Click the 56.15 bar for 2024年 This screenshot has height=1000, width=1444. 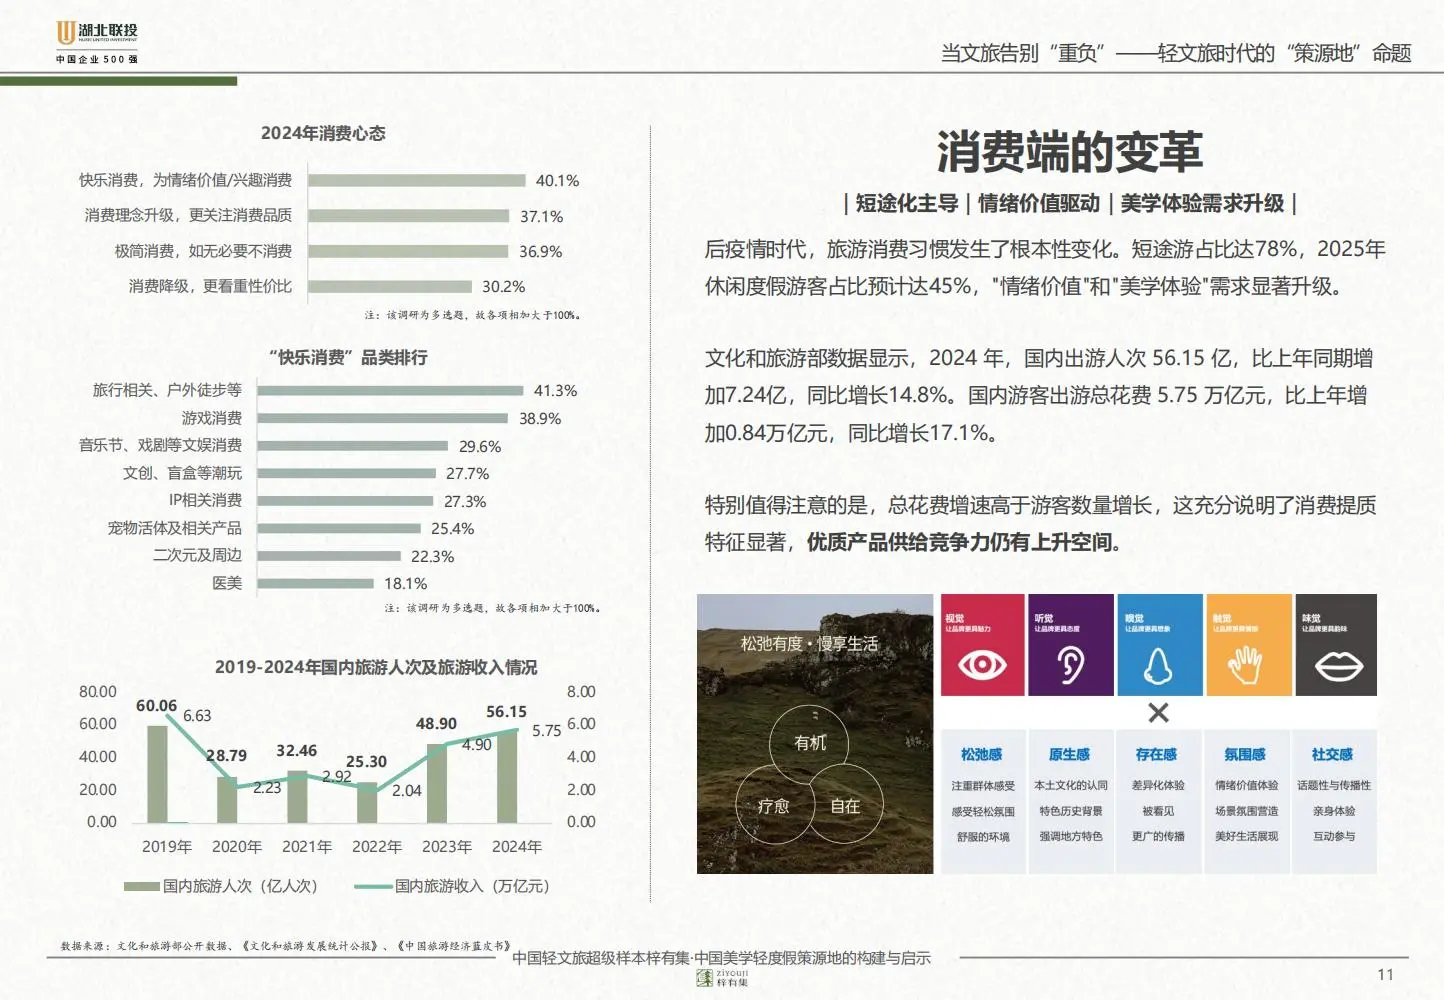(x=507, y=777)
